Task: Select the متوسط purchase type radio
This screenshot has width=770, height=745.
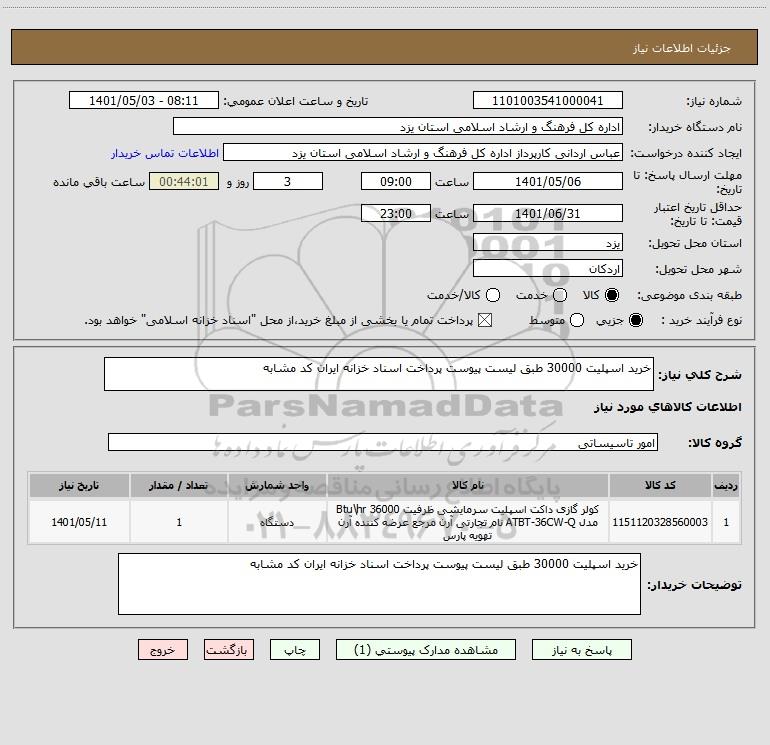Action: tap(577, 320)
